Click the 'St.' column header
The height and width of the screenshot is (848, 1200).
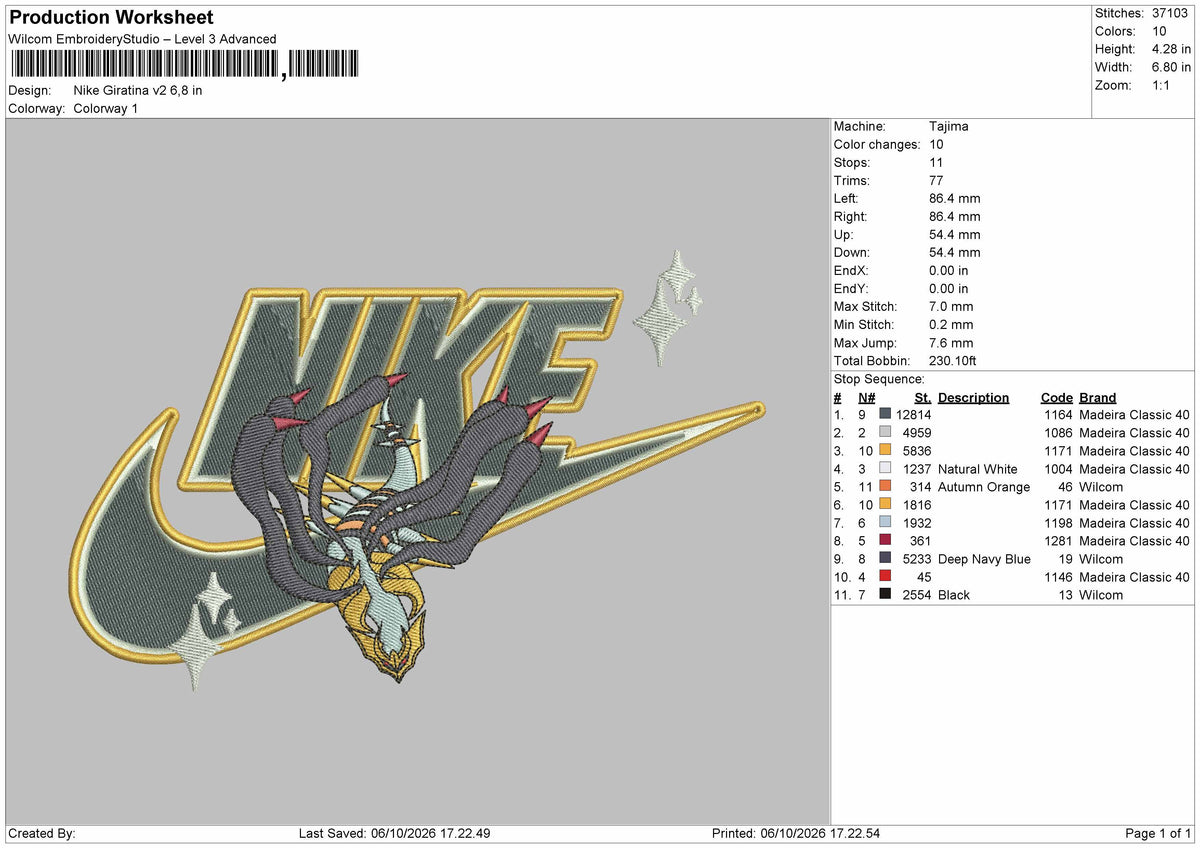click(x=923, y=397)
